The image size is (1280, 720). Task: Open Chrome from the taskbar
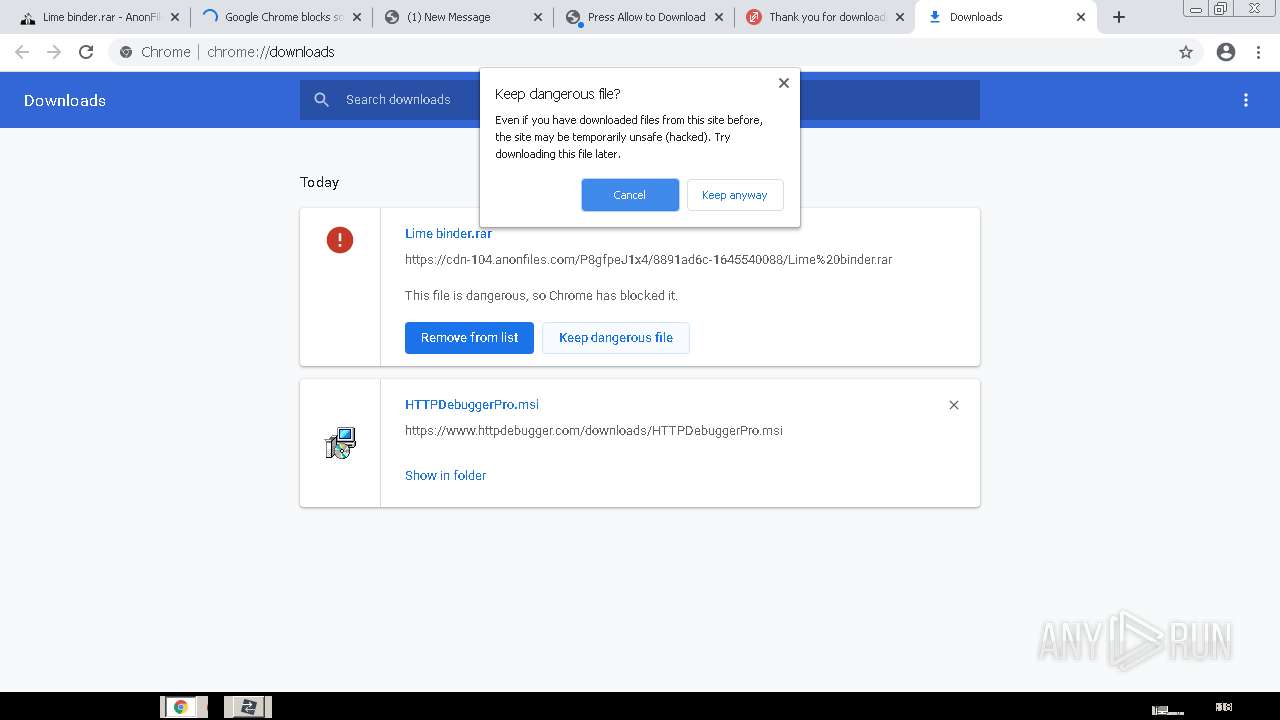[183, 707]
